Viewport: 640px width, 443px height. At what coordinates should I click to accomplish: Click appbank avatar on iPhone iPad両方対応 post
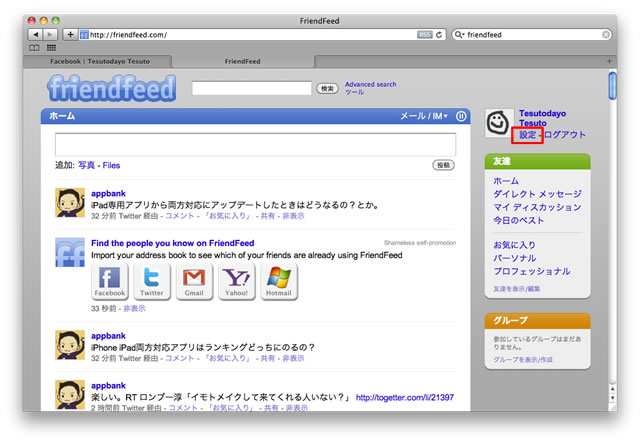point(70,345)
